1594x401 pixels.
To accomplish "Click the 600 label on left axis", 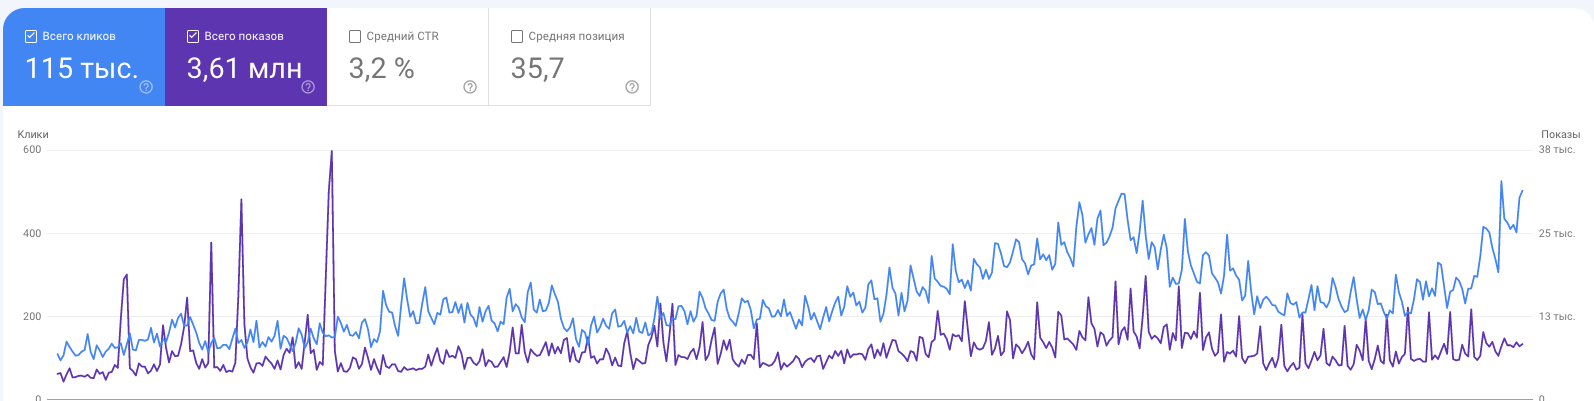I will (x=32, y=150).
